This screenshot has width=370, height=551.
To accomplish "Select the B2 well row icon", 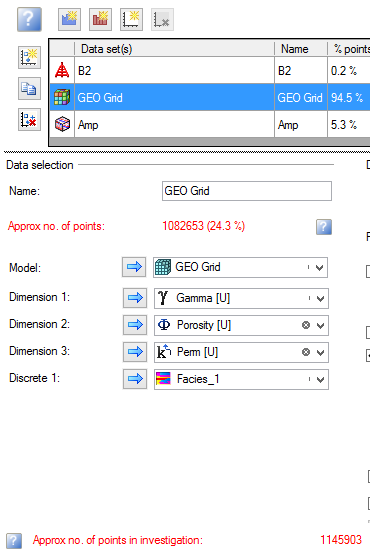I will 62,70.
